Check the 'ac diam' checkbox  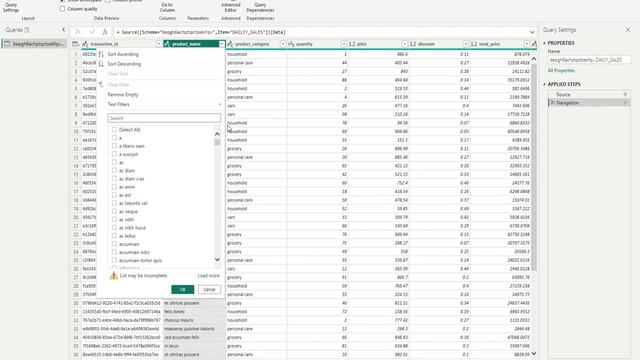tap(114, 170)
